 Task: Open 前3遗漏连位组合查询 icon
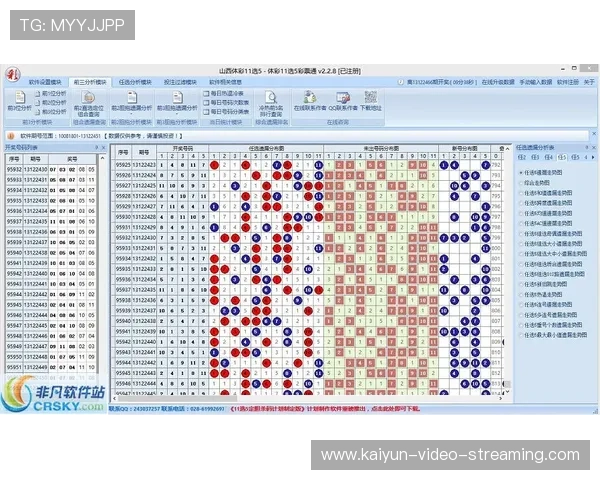(x=87, y=100)
